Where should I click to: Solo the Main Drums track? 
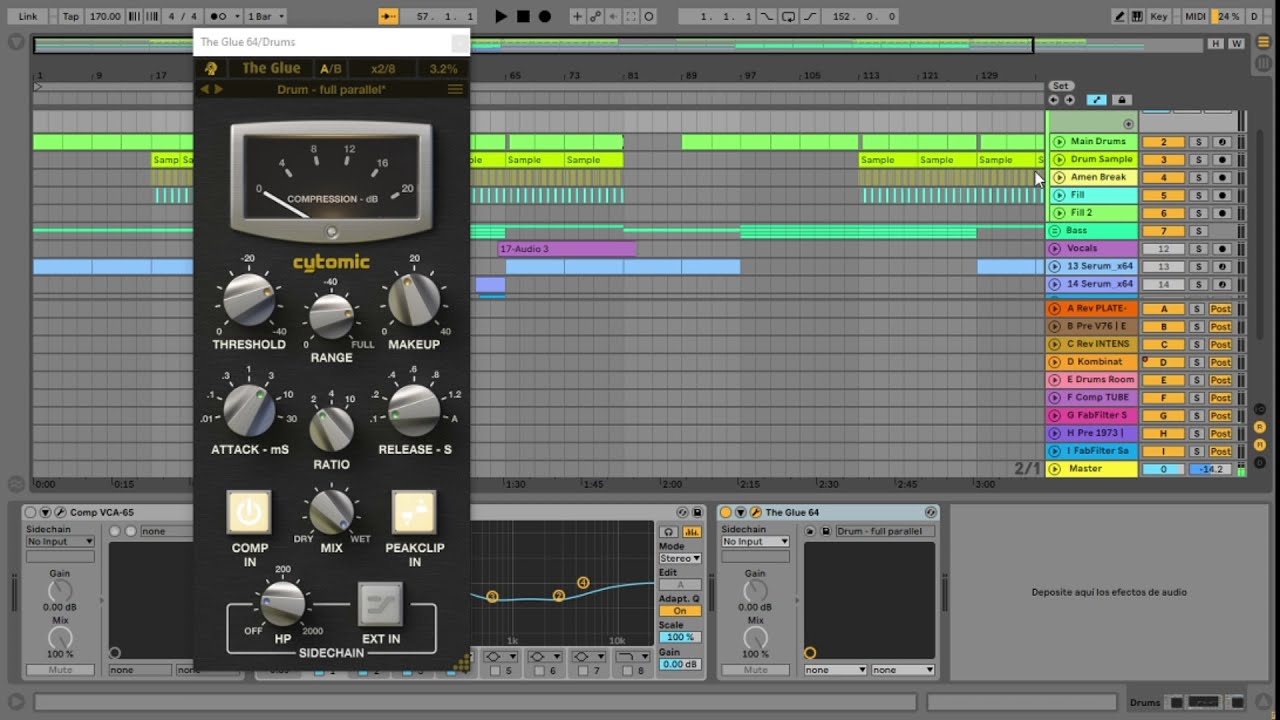[1198, 142]
